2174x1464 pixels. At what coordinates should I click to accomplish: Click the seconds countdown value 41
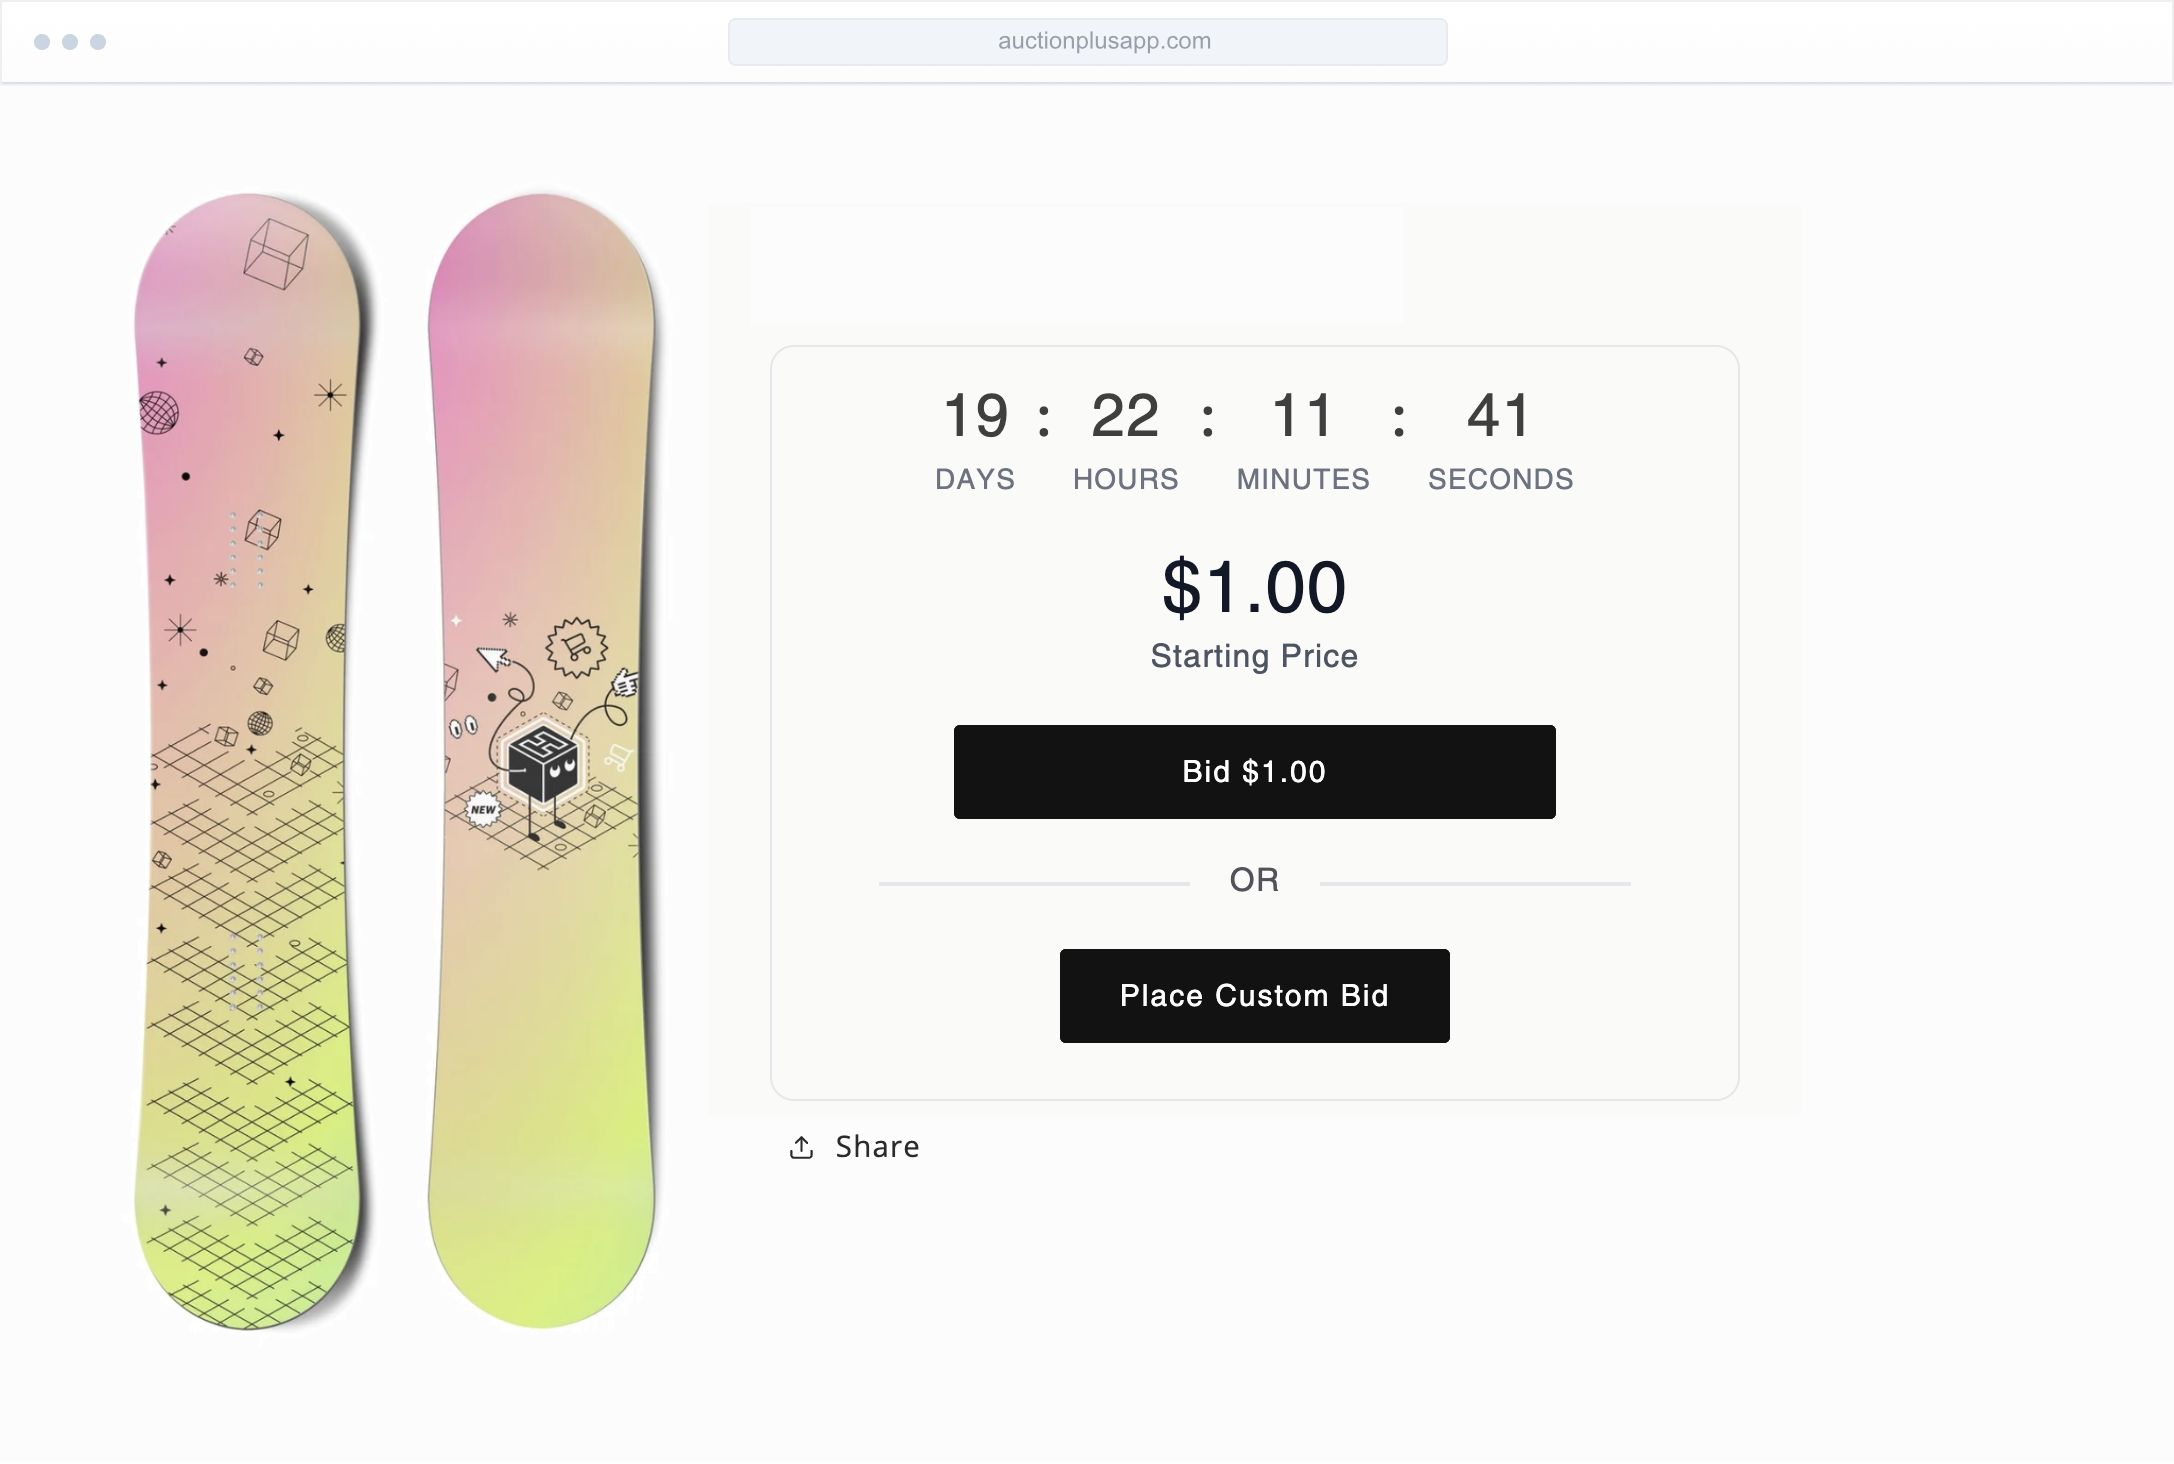click(1499, 416)
